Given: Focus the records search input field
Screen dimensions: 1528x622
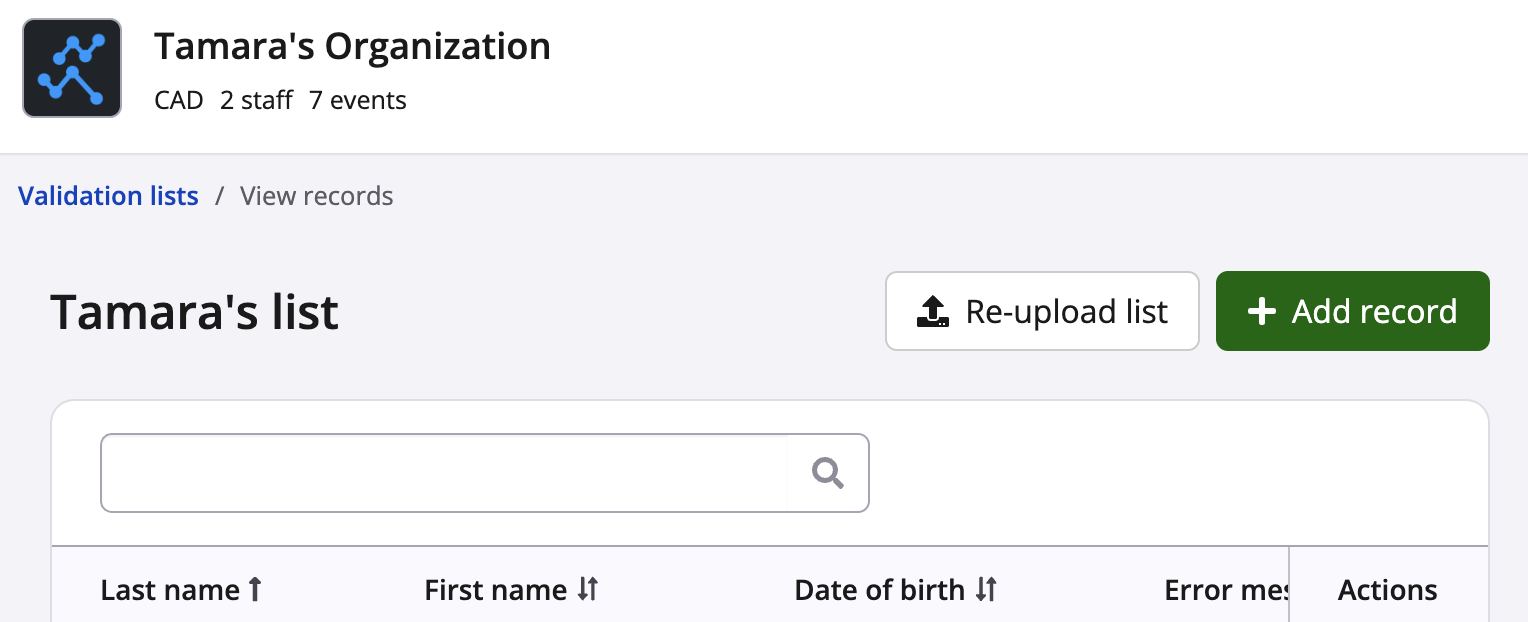Looking at the screenshot, I should click(x=444, y=473).
